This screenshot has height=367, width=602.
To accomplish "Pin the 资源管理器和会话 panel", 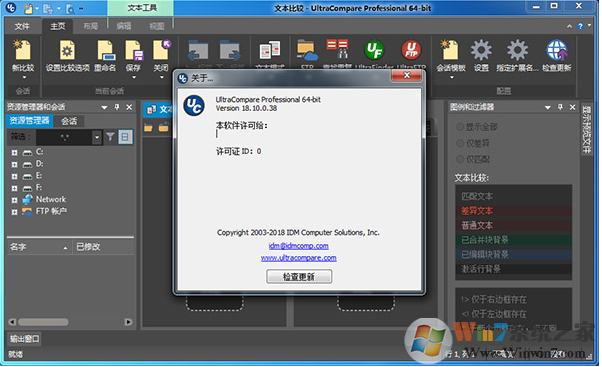I will (117, 107).
